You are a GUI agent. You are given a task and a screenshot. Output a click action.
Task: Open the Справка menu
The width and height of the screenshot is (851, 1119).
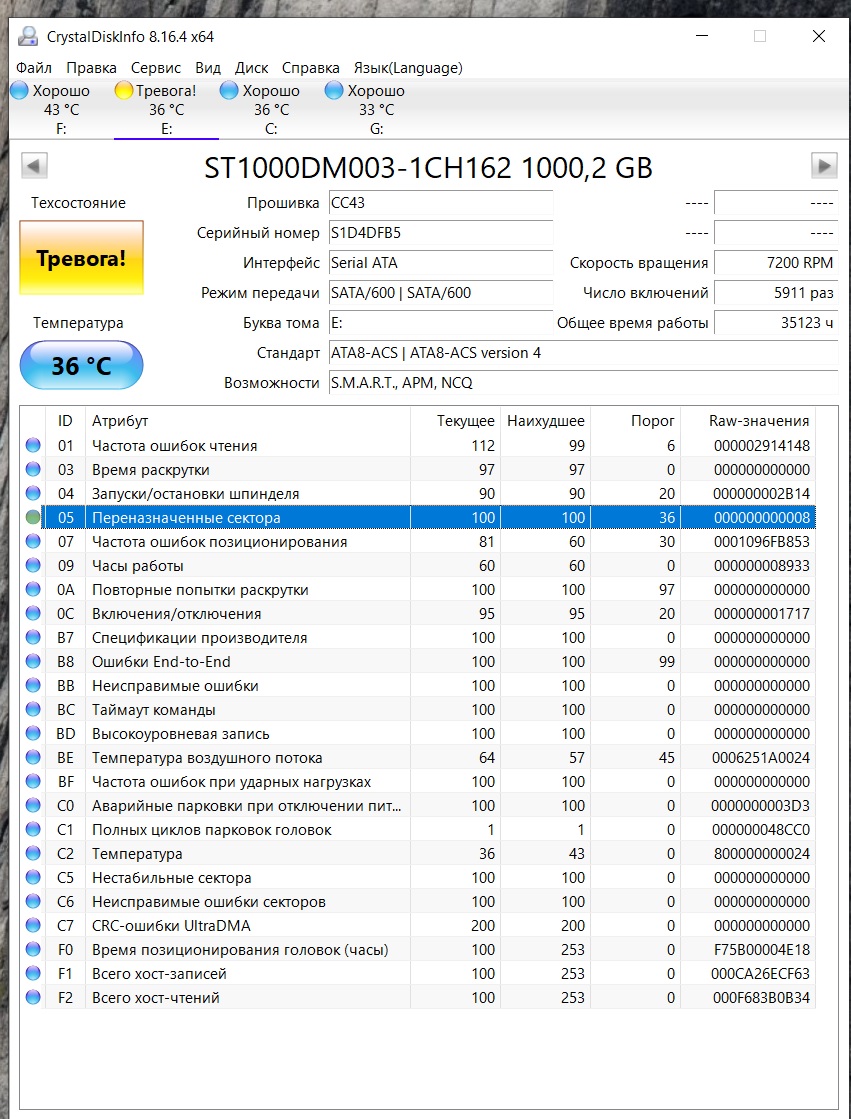pyautogui.click(x=310, y=68)
